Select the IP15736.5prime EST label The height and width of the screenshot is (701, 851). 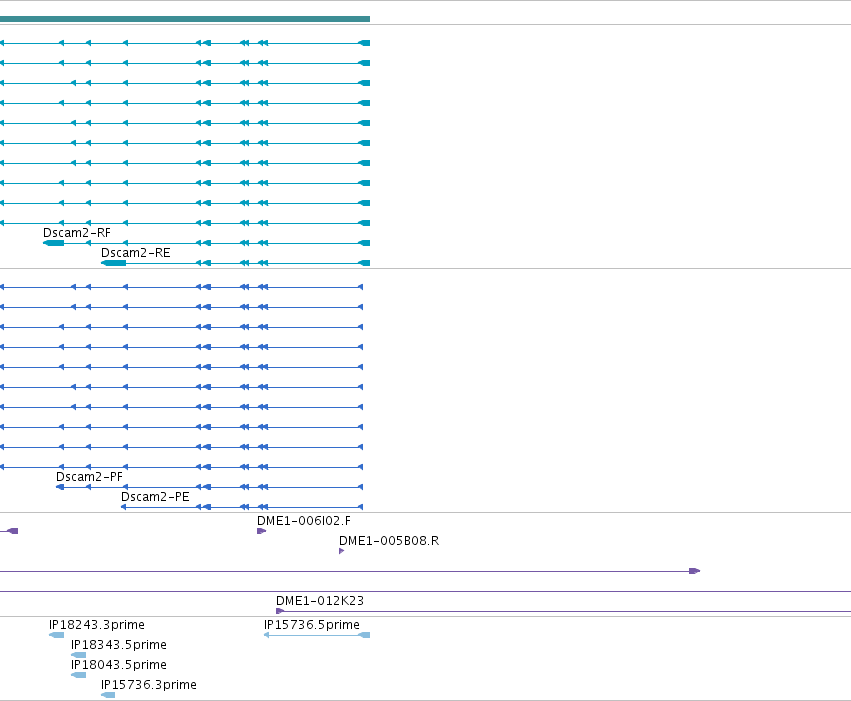click(312, 625)
